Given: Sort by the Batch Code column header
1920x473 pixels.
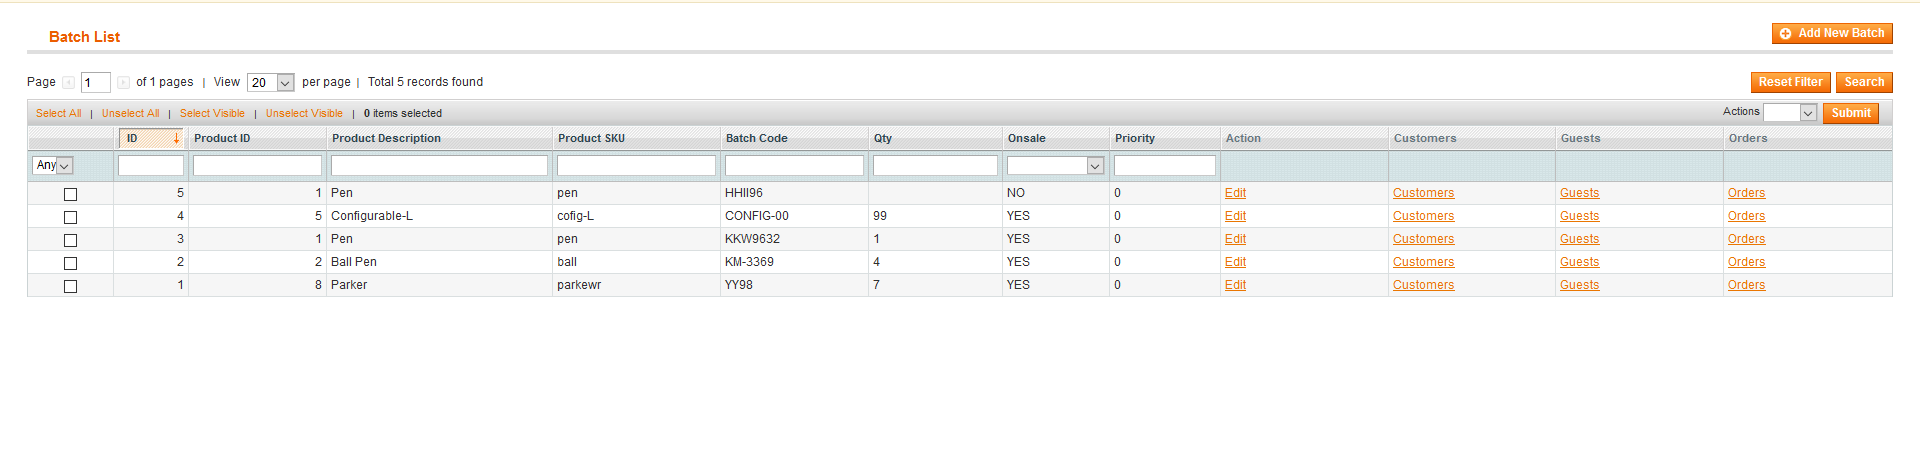Looking at the screenshot, I should 756,139.
